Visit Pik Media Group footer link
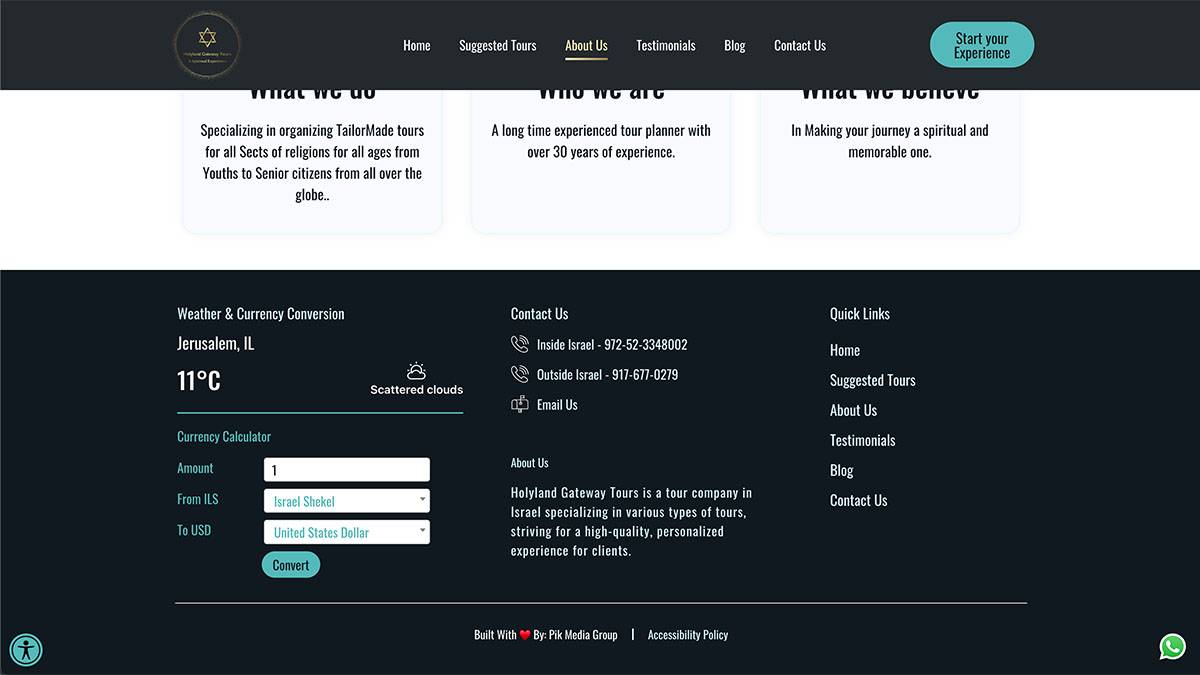Image resolution: width=1200 pixels, height=675 pixels. click(583, 635)
